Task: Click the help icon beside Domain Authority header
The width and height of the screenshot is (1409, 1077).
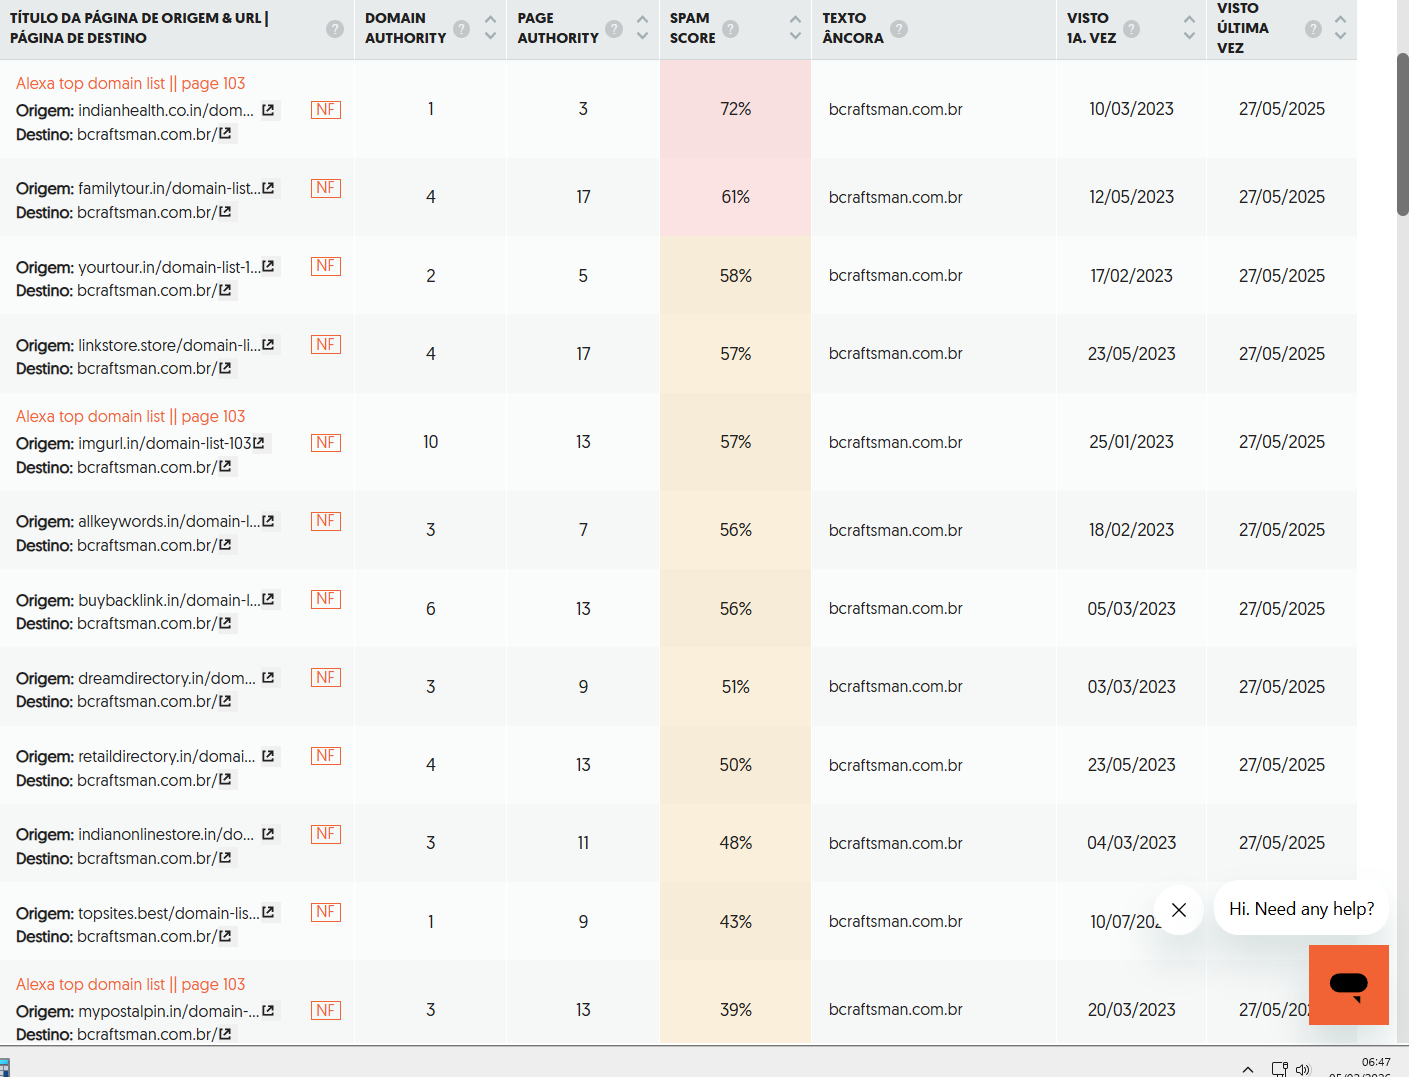Action: point(461,29)
